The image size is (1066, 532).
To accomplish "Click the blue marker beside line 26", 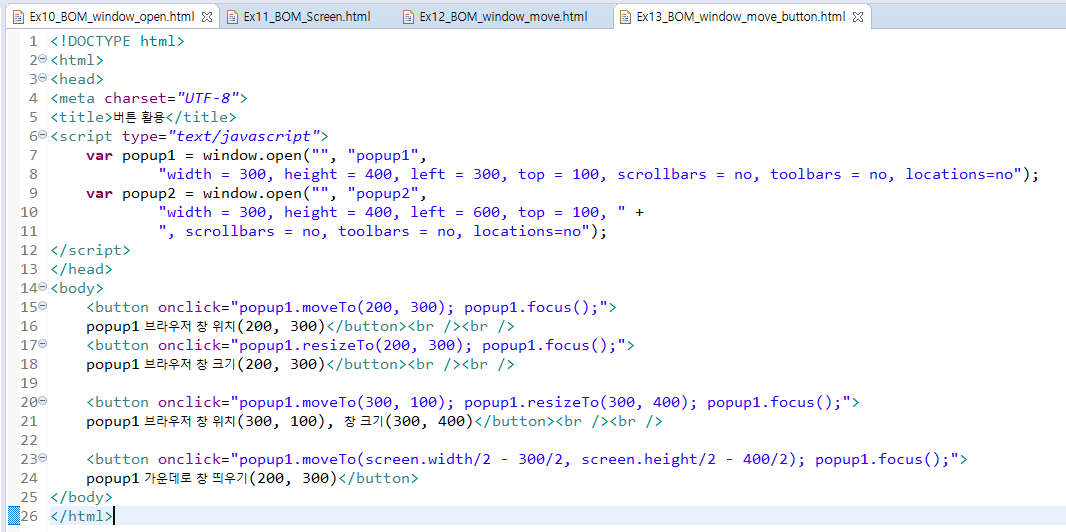I will [x=12, y=516].
